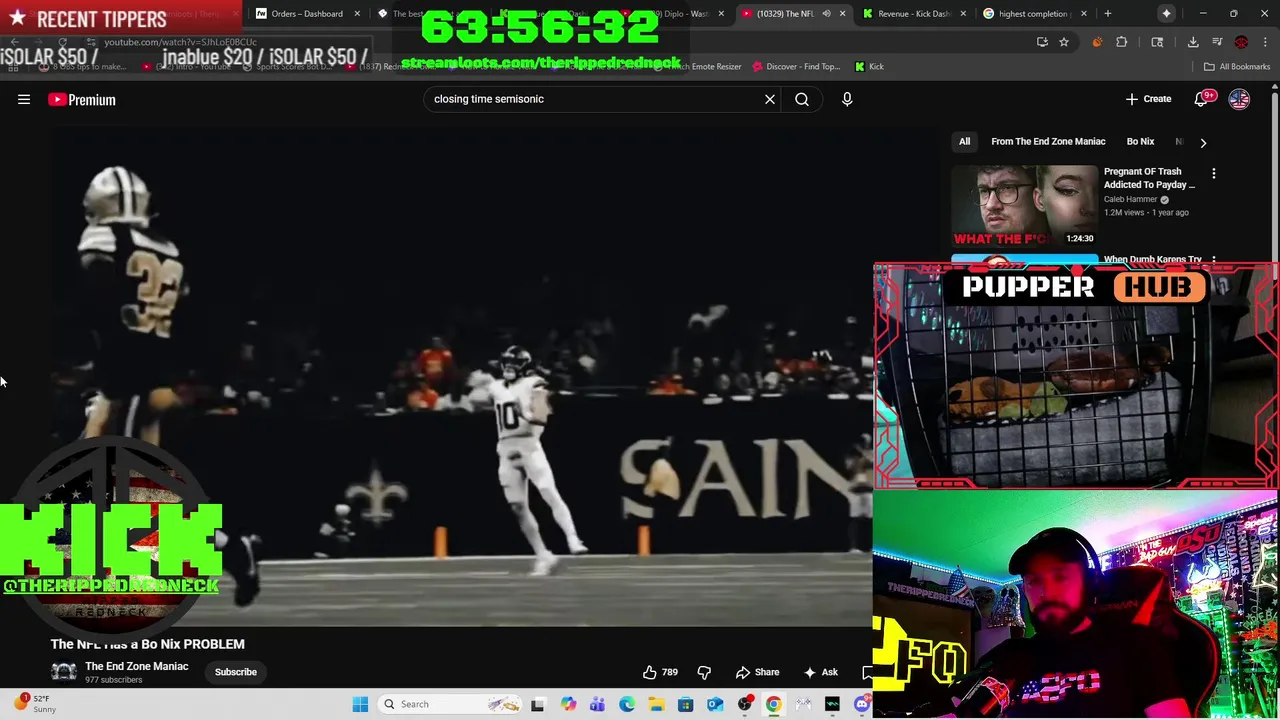This screenshot has height=720, width=1280.
Task: Open the Ask AI button
Action: pyautogui.click(x=821, y=672)
